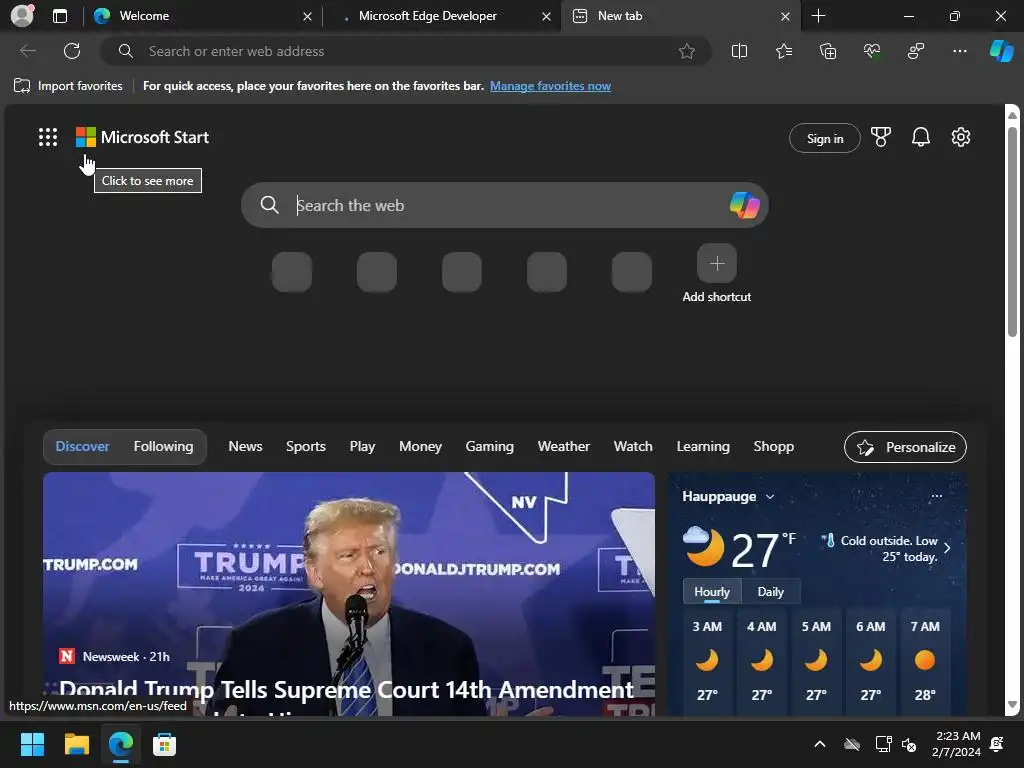Open the Play category
The width and height of the screenshot is (1024, 768).
coord(362,446)
